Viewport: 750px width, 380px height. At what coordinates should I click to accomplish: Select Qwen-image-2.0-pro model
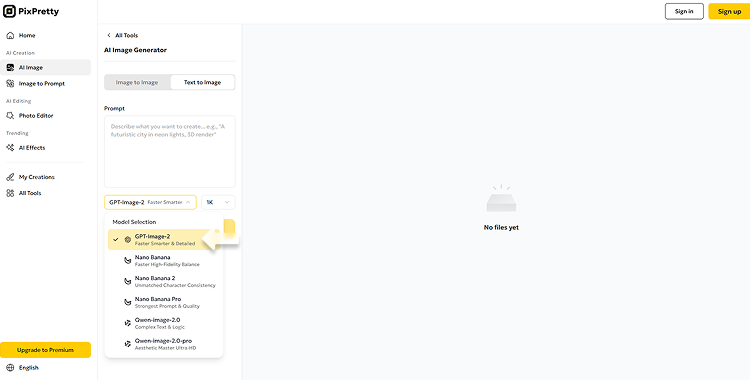click(164, 344)
